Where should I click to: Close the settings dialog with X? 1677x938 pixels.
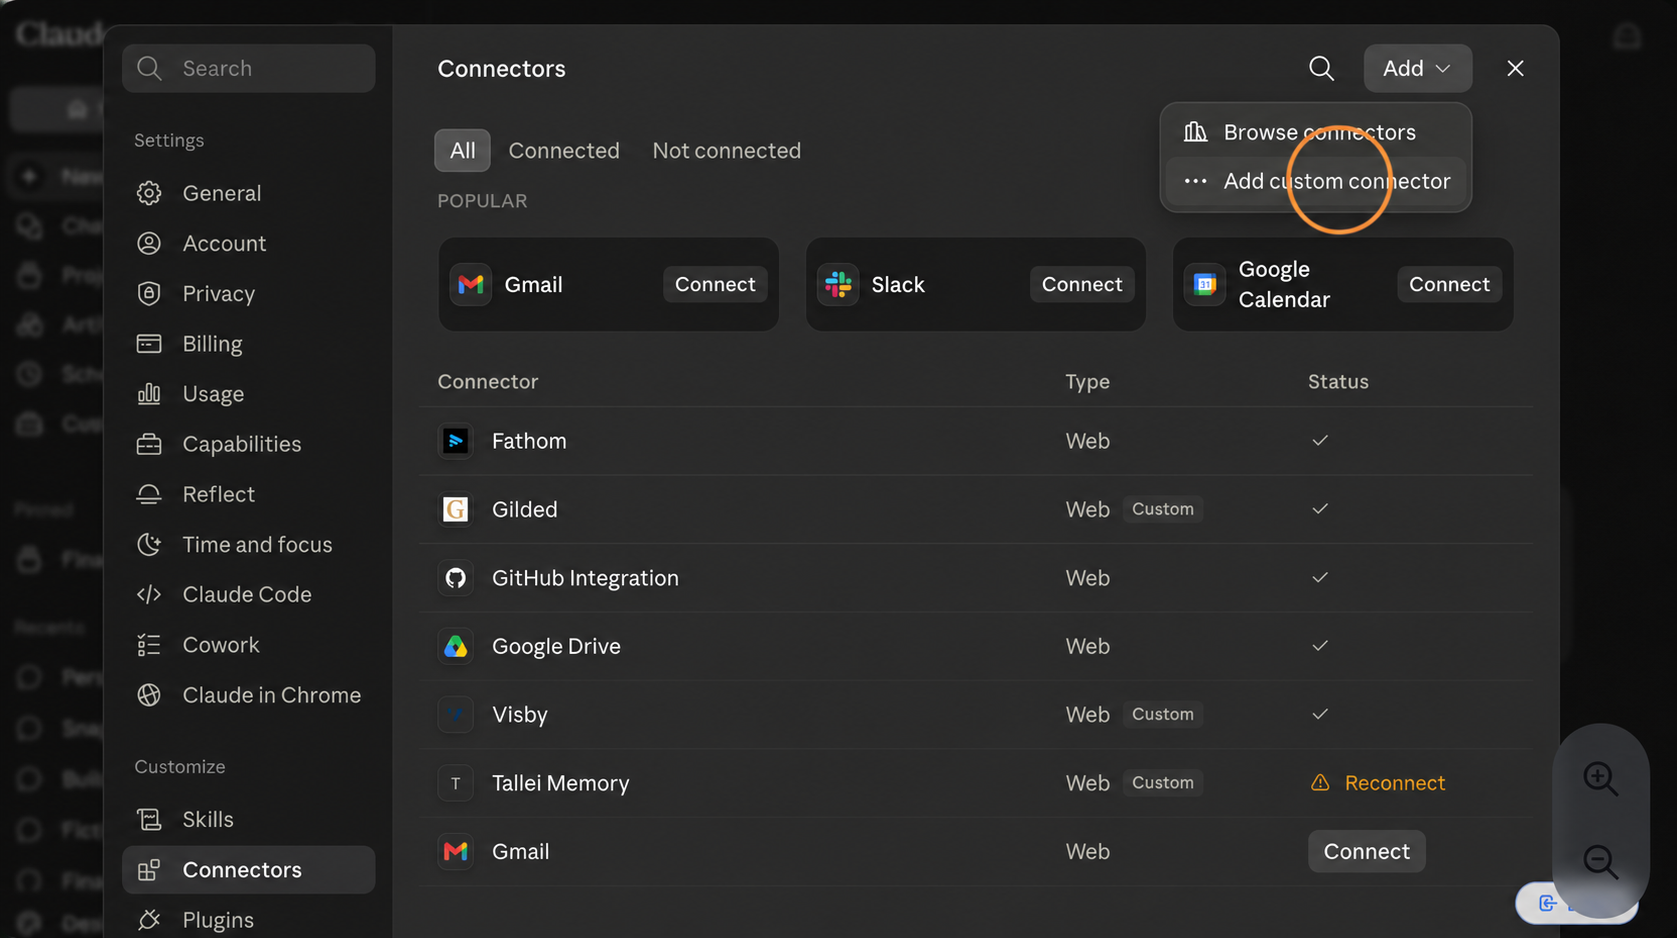click(1515, 68)
